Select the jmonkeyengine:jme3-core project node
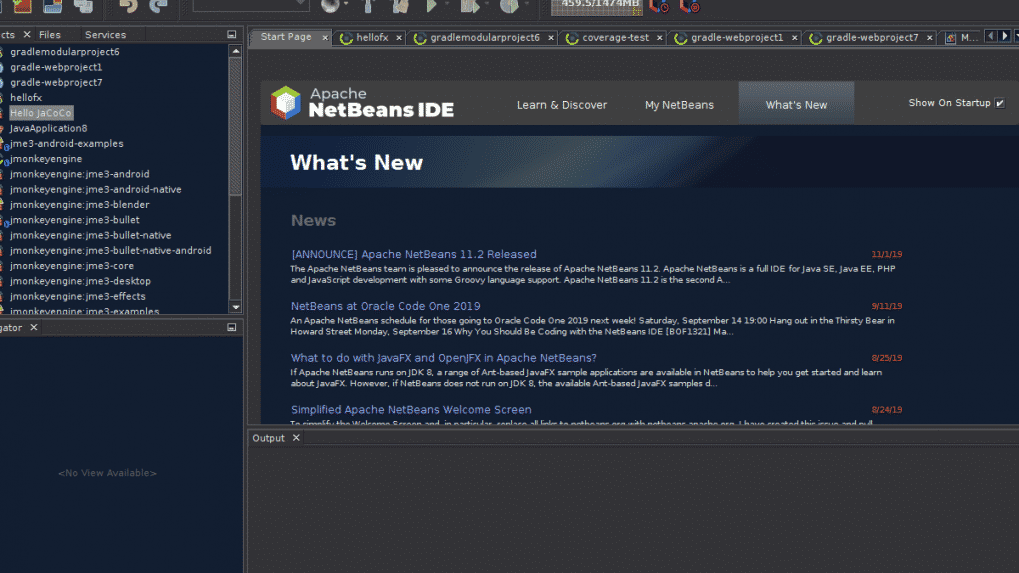The width and height of the screenshot is (1019, 573). pos(71,266)
